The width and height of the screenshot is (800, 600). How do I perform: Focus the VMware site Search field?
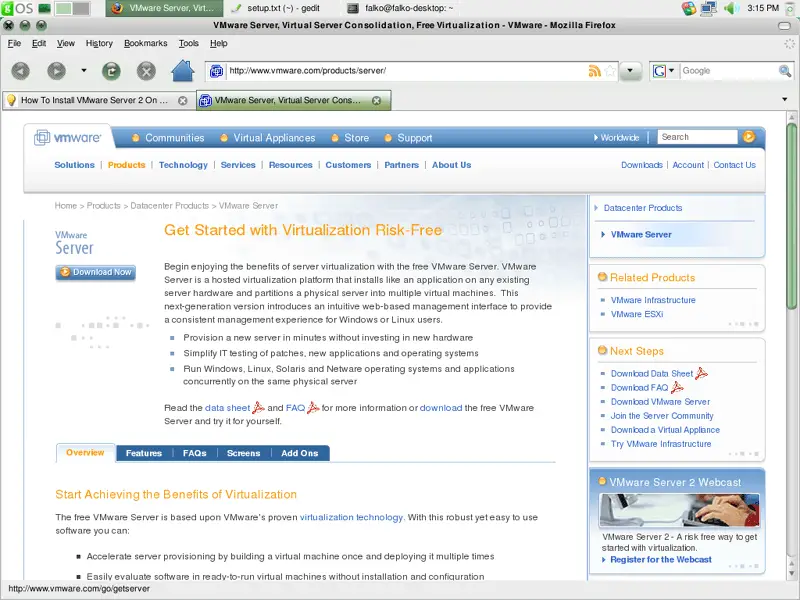point(697,137)
